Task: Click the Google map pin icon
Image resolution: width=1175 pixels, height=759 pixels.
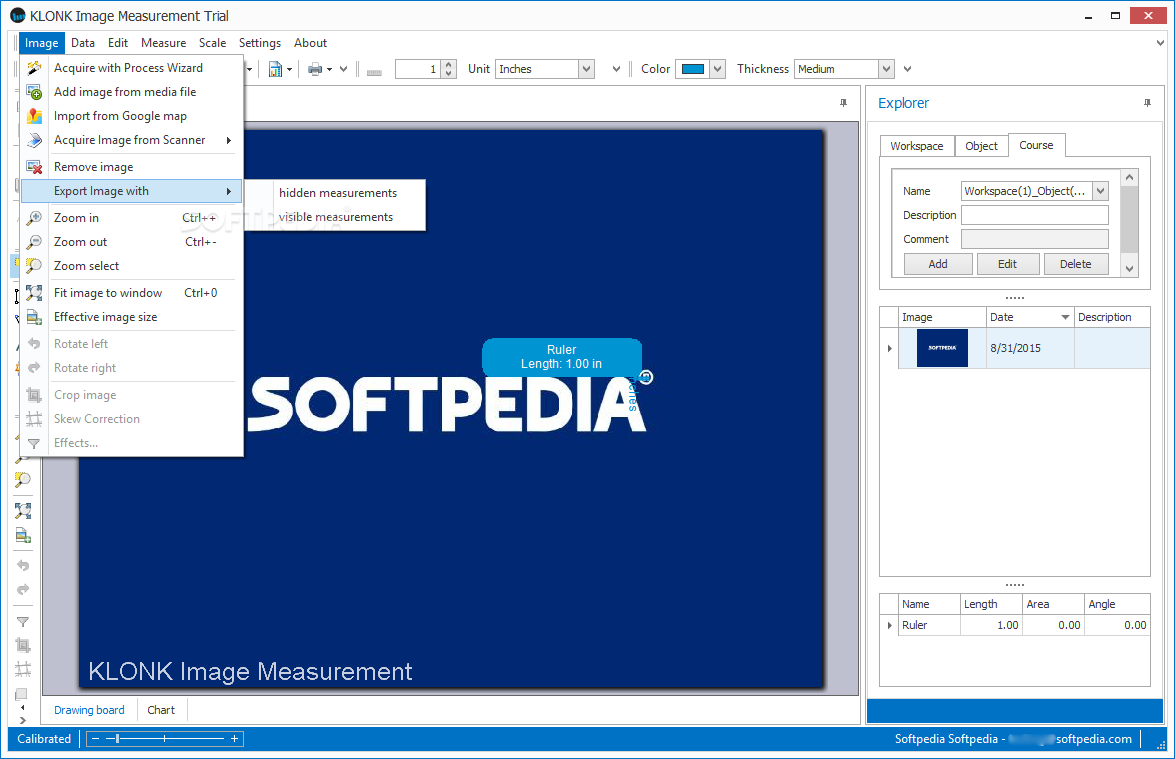Action: pyautogui.click(x=34, y=116)
